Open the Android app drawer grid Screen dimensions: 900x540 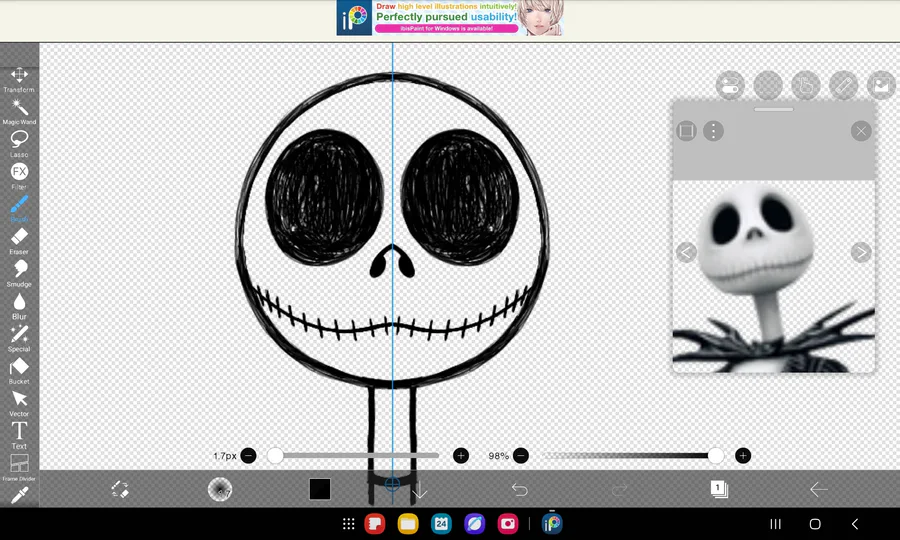coord(348,523)
